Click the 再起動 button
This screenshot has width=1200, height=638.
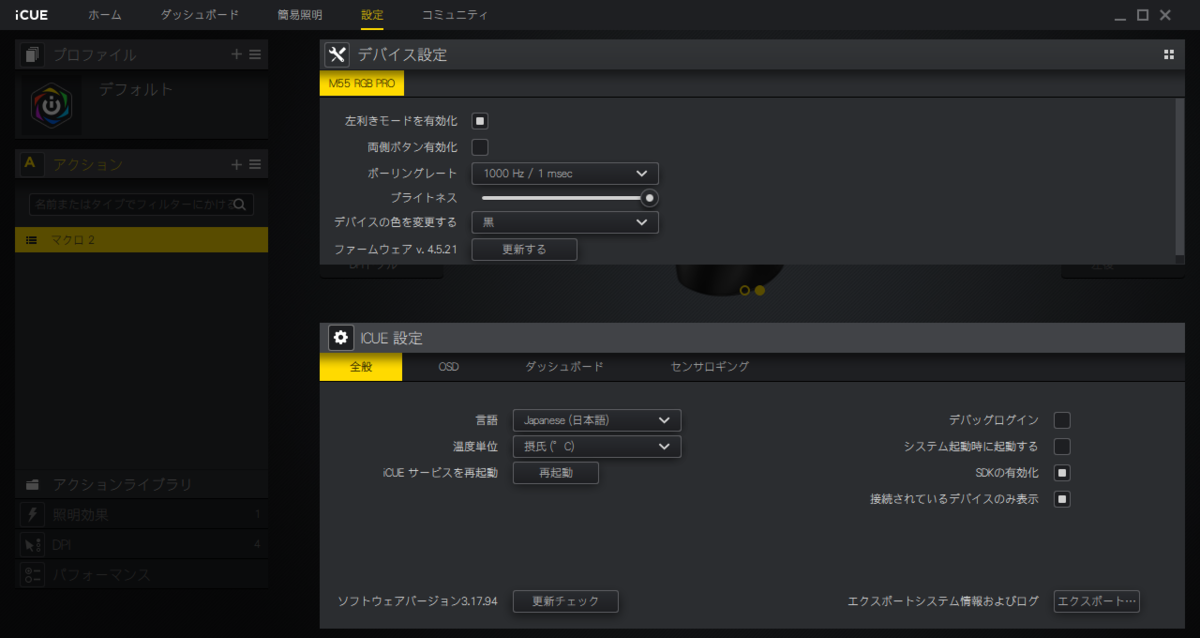(x=556, y=472)
